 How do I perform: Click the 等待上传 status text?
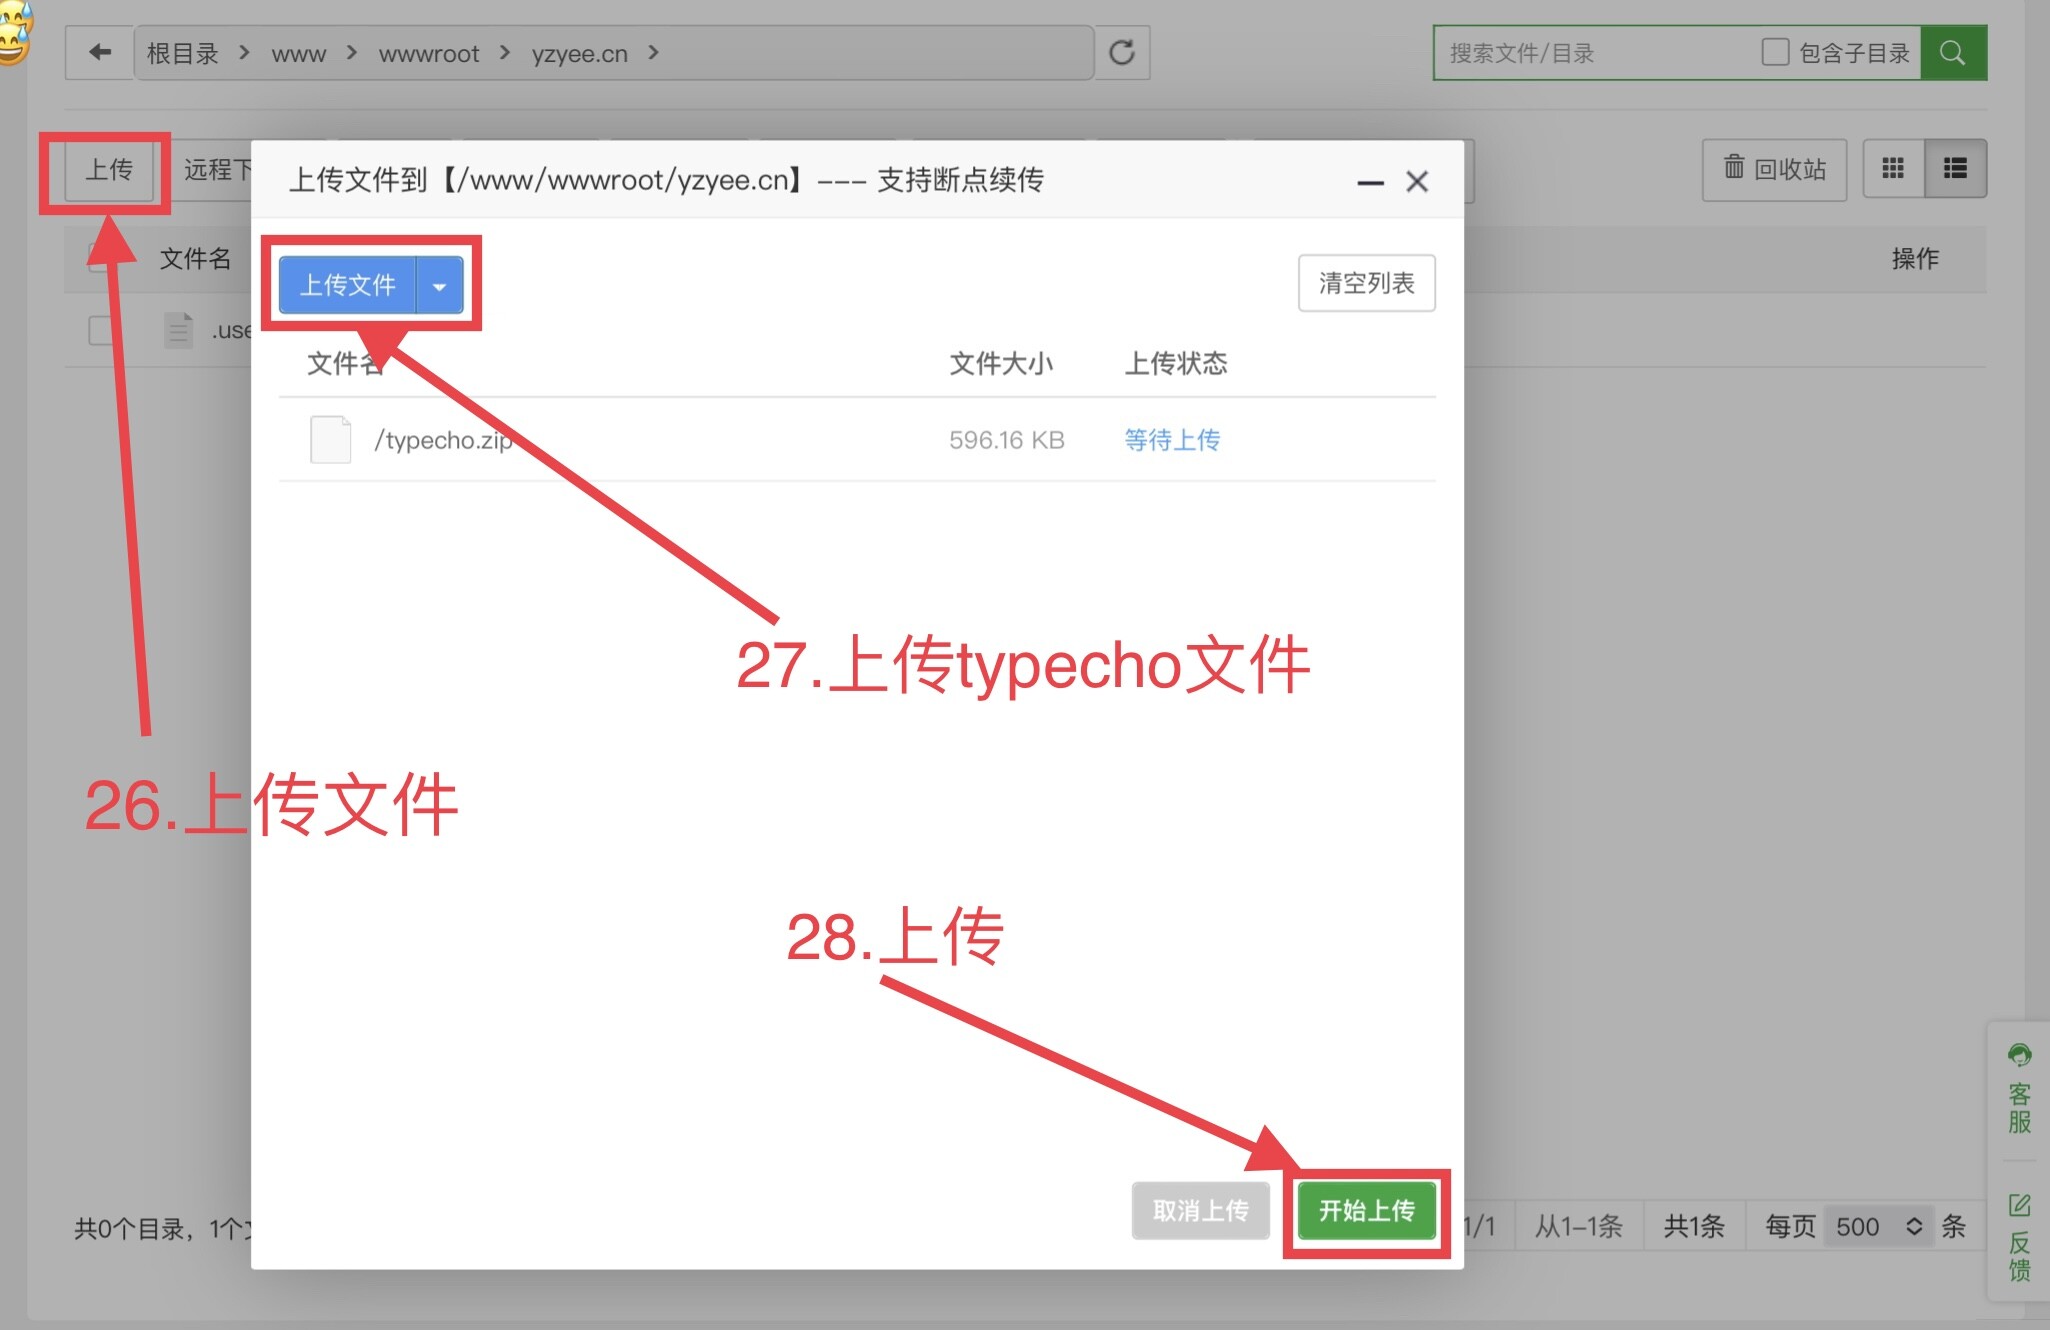pyautogui.click(x=1172, y=440)
